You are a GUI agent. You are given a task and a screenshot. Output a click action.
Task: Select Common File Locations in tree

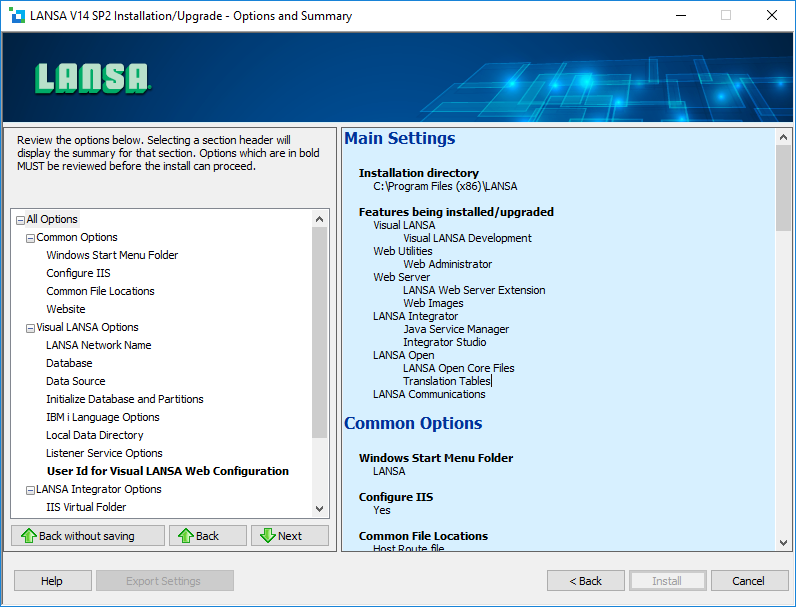(x=101, y=291)
